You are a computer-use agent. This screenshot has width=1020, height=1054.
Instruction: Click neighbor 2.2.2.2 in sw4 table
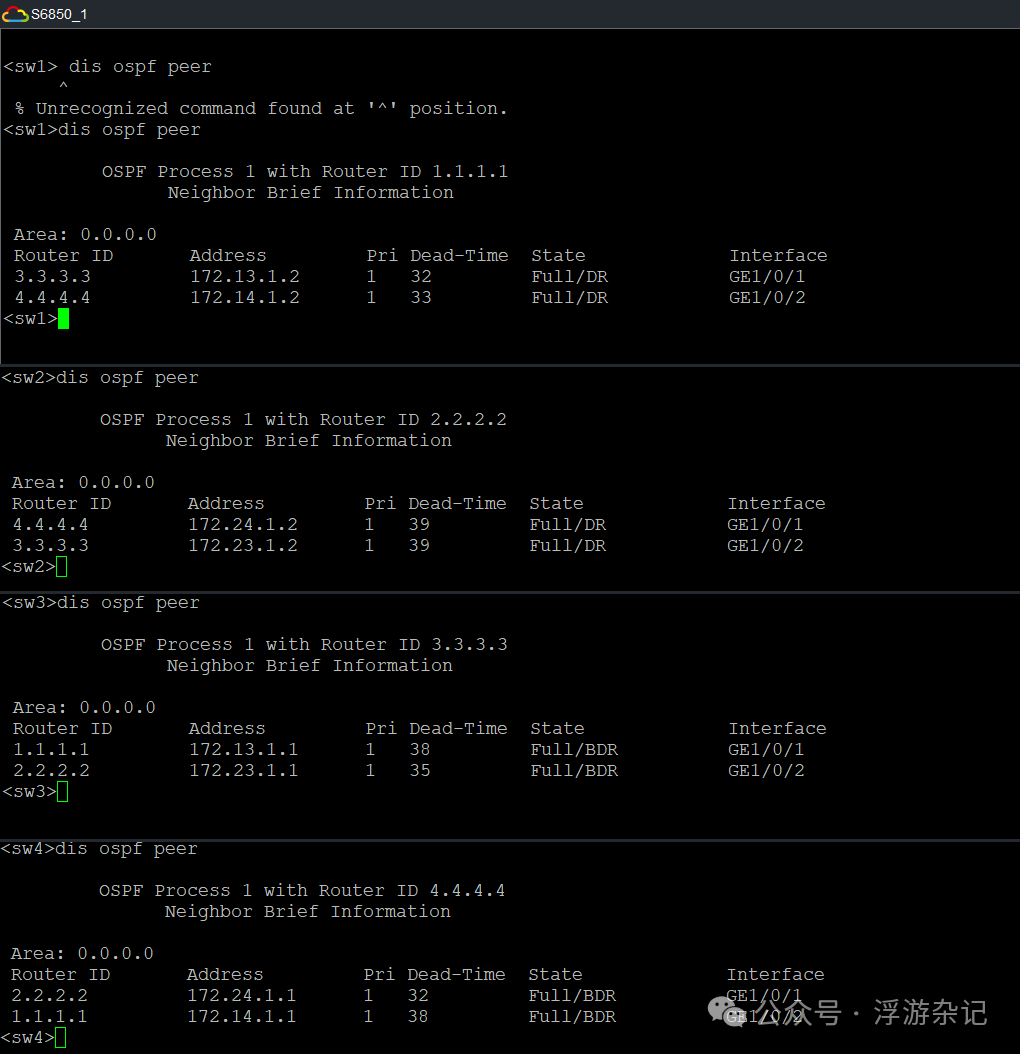tap(49, 996)
